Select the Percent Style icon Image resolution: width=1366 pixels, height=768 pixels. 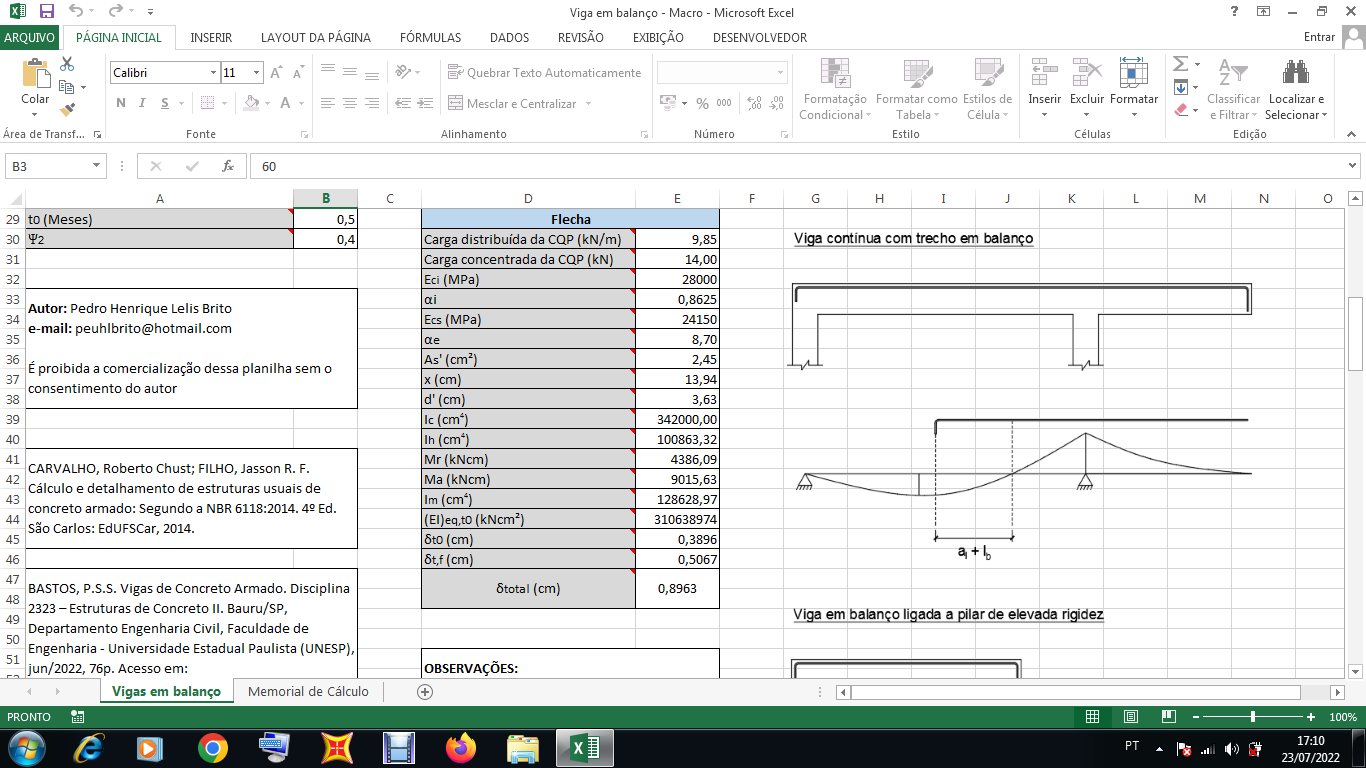point(702,103)
